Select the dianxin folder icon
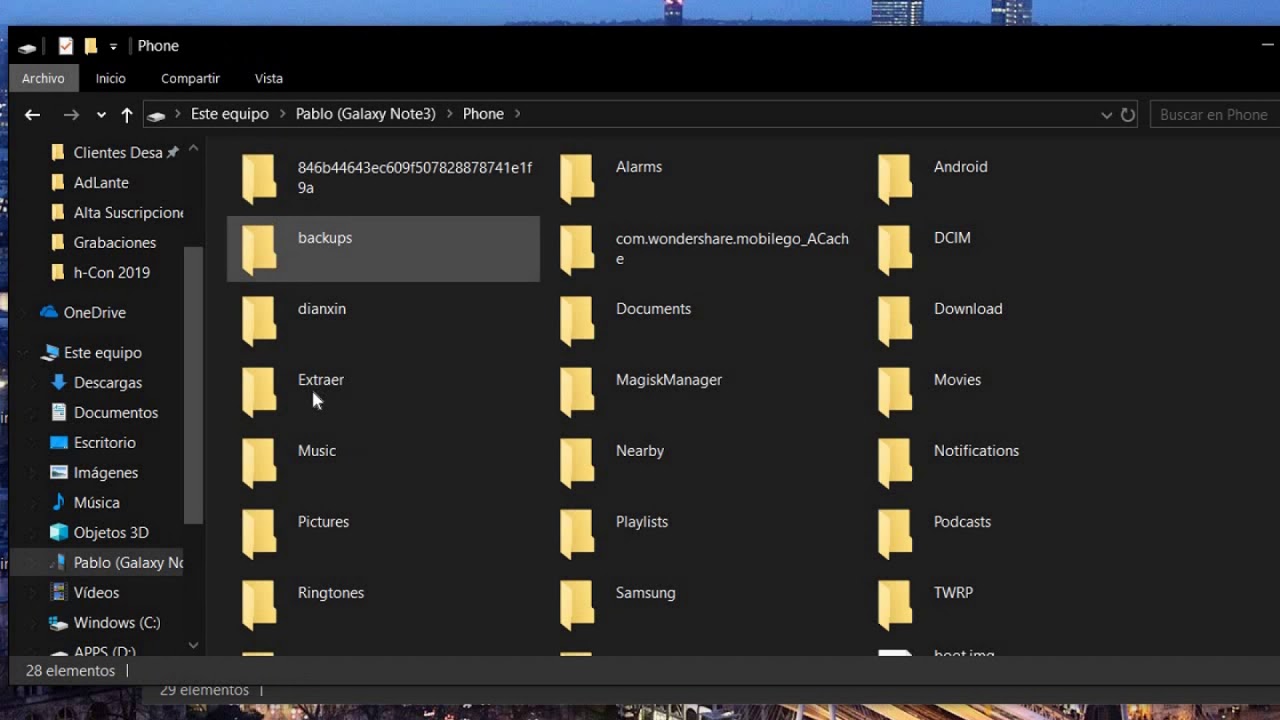Image resolution: width=1280 pixels, height=720 pixels. pos(259,320)
